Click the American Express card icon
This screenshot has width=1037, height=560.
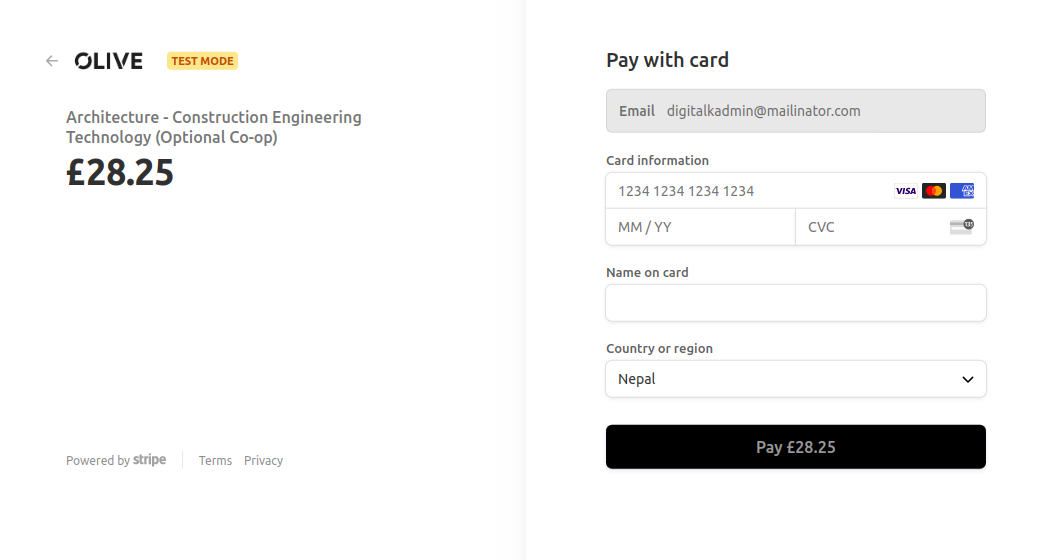pos(962,191)
